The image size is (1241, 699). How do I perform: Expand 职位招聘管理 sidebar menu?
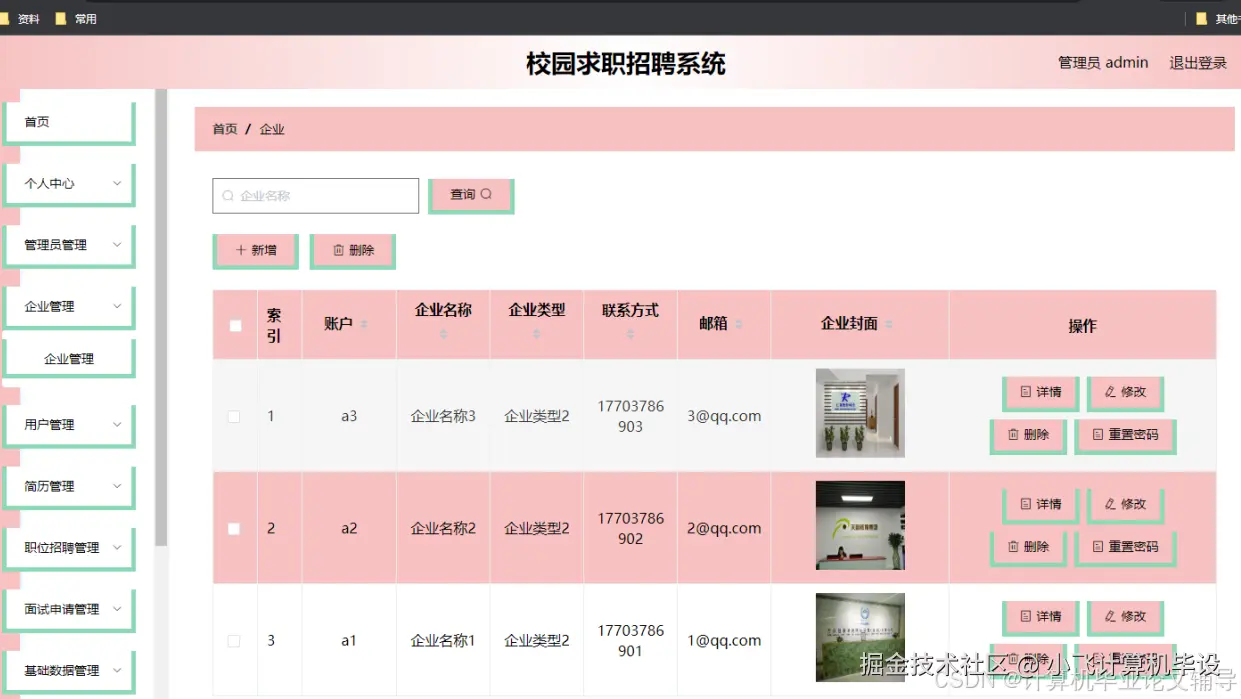69,548
